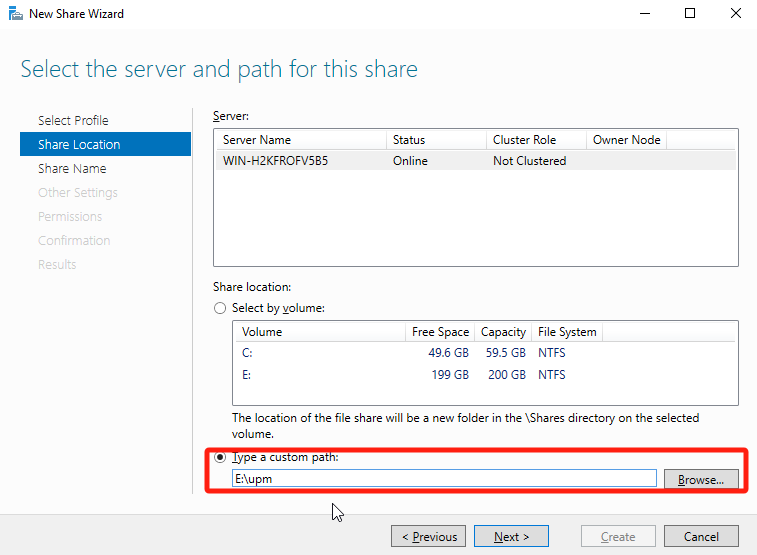Click the custom path text field
The image size is (757, 555).
tap(443, 479)
